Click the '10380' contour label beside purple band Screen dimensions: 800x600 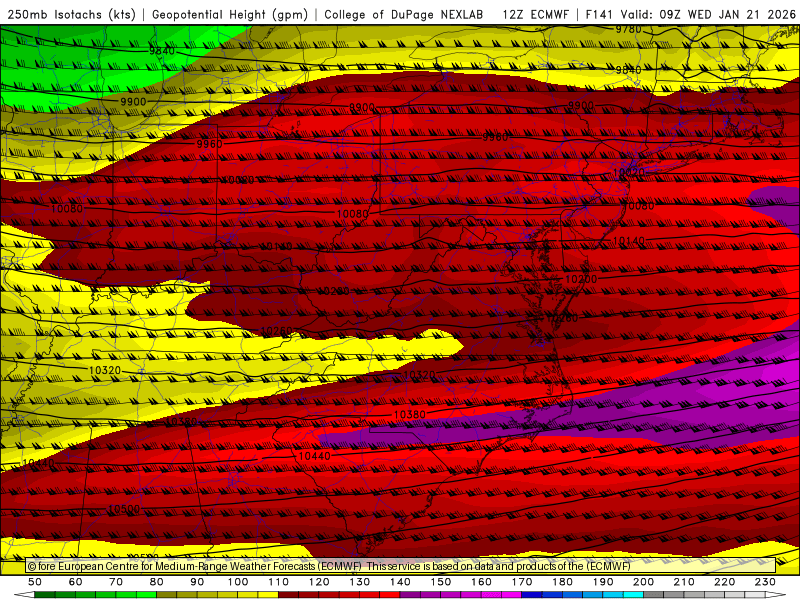(410, 415)
